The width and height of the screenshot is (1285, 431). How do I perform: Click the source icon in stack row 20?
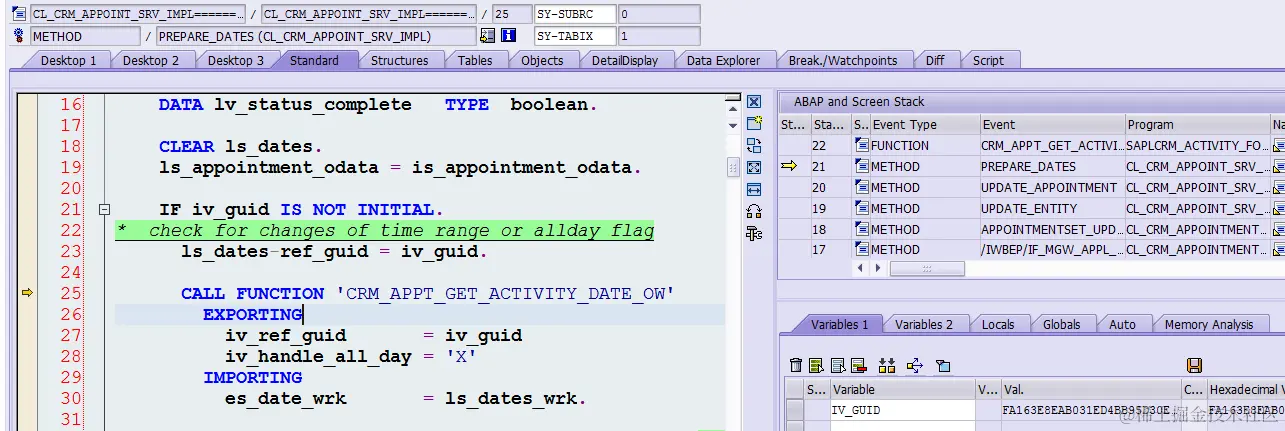coord(861,188)
